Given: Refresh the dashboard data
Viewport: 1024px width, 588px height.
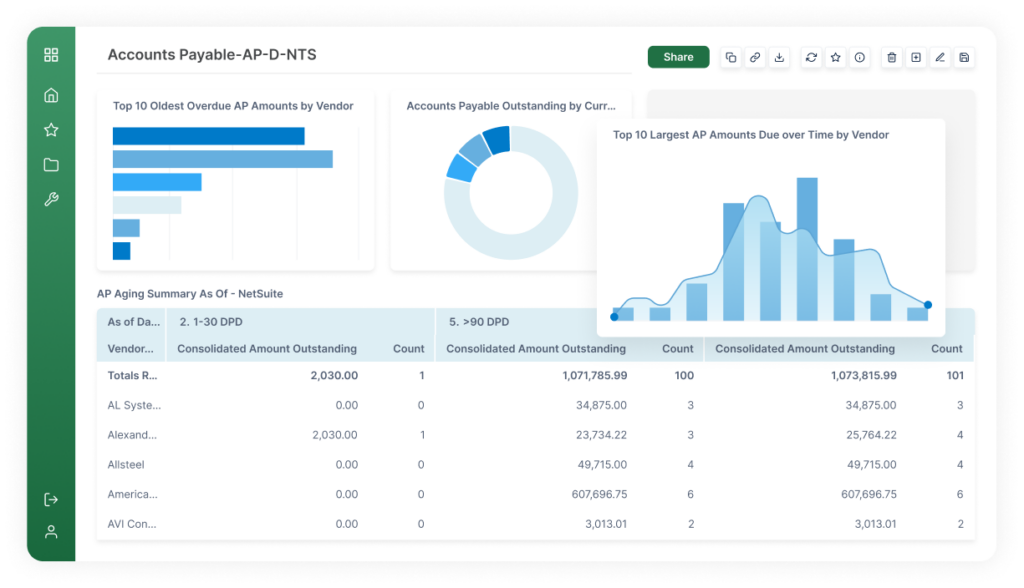Looking at the screenshot, I should click(811, 57).
